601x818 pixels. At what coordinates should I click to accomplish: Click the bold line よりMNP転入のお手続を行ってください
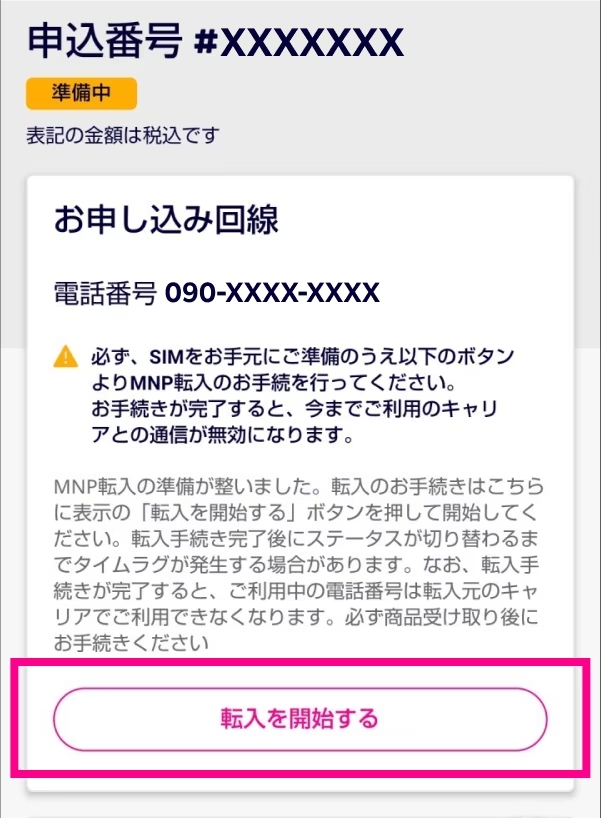tap(274, 383)
